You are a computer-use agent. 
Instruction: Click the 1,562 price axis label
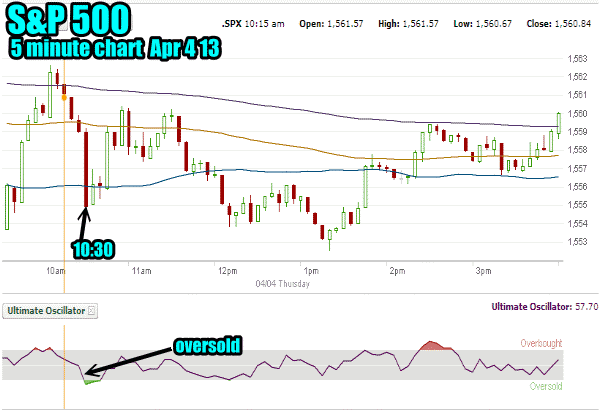(x=578, y=77)
